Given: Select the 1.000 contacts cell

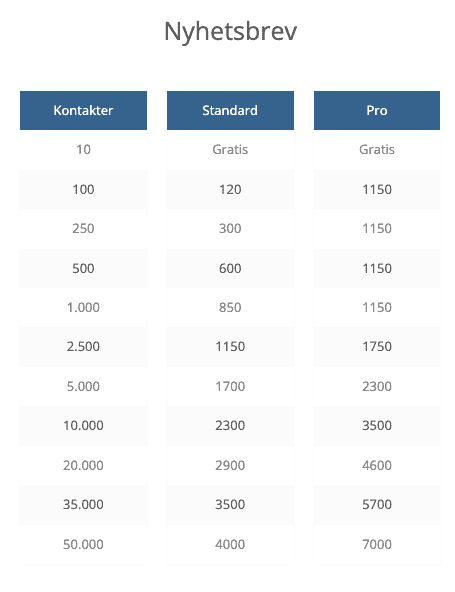Looking at the screenshot, I should coord(83,307).
